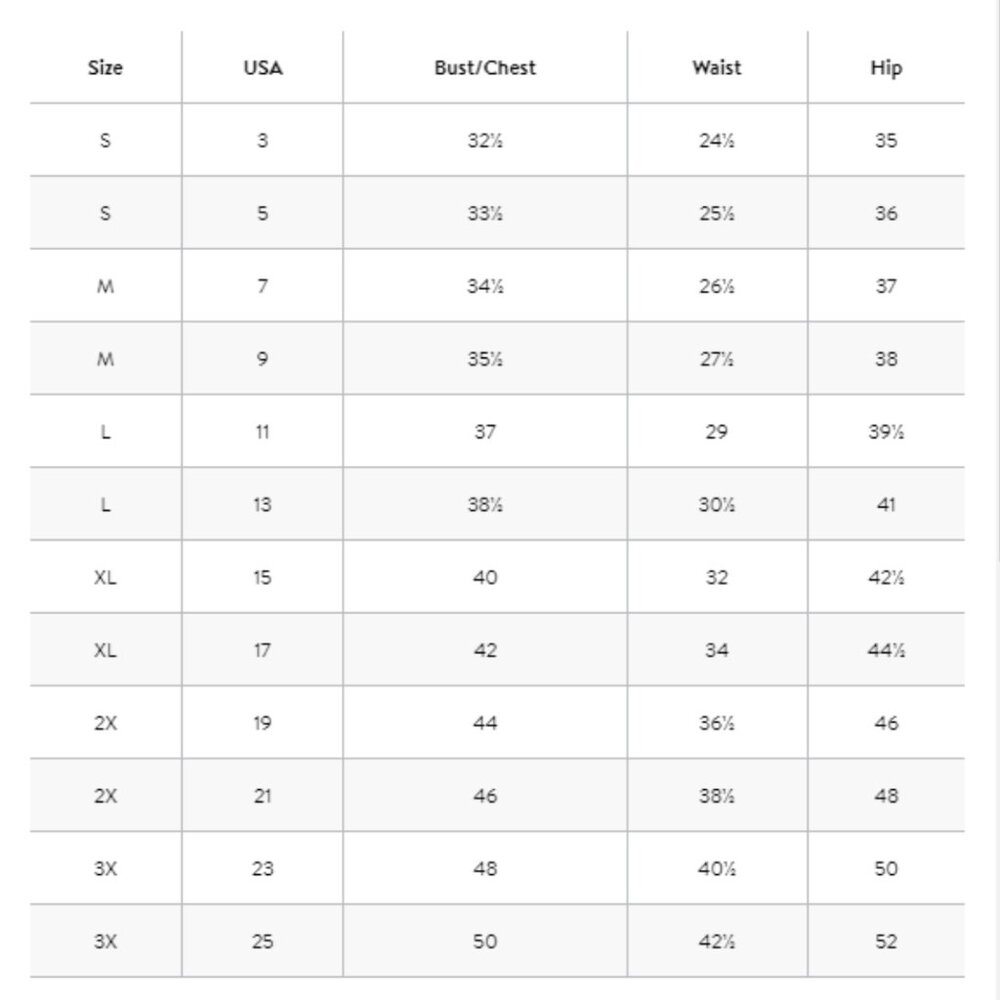Select the Hip column header
Image resolution: width=1000 pixels, height=1000 pixels.
point(886,68)
